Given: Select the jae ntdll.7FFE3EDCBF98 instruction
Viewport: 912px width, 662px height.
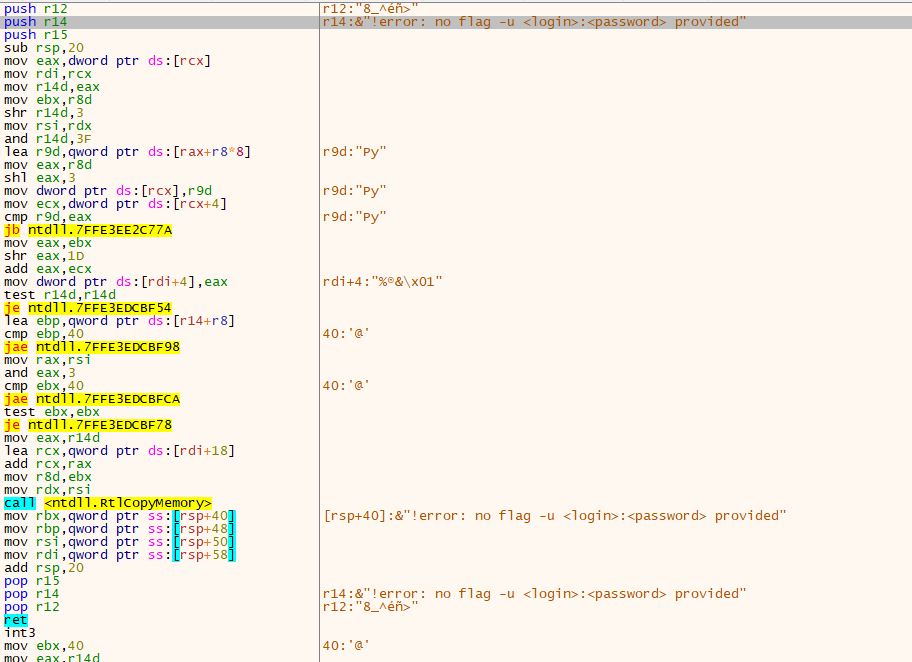Looking at the screenshot, I should pyautogui.click(x=92, y=347).
